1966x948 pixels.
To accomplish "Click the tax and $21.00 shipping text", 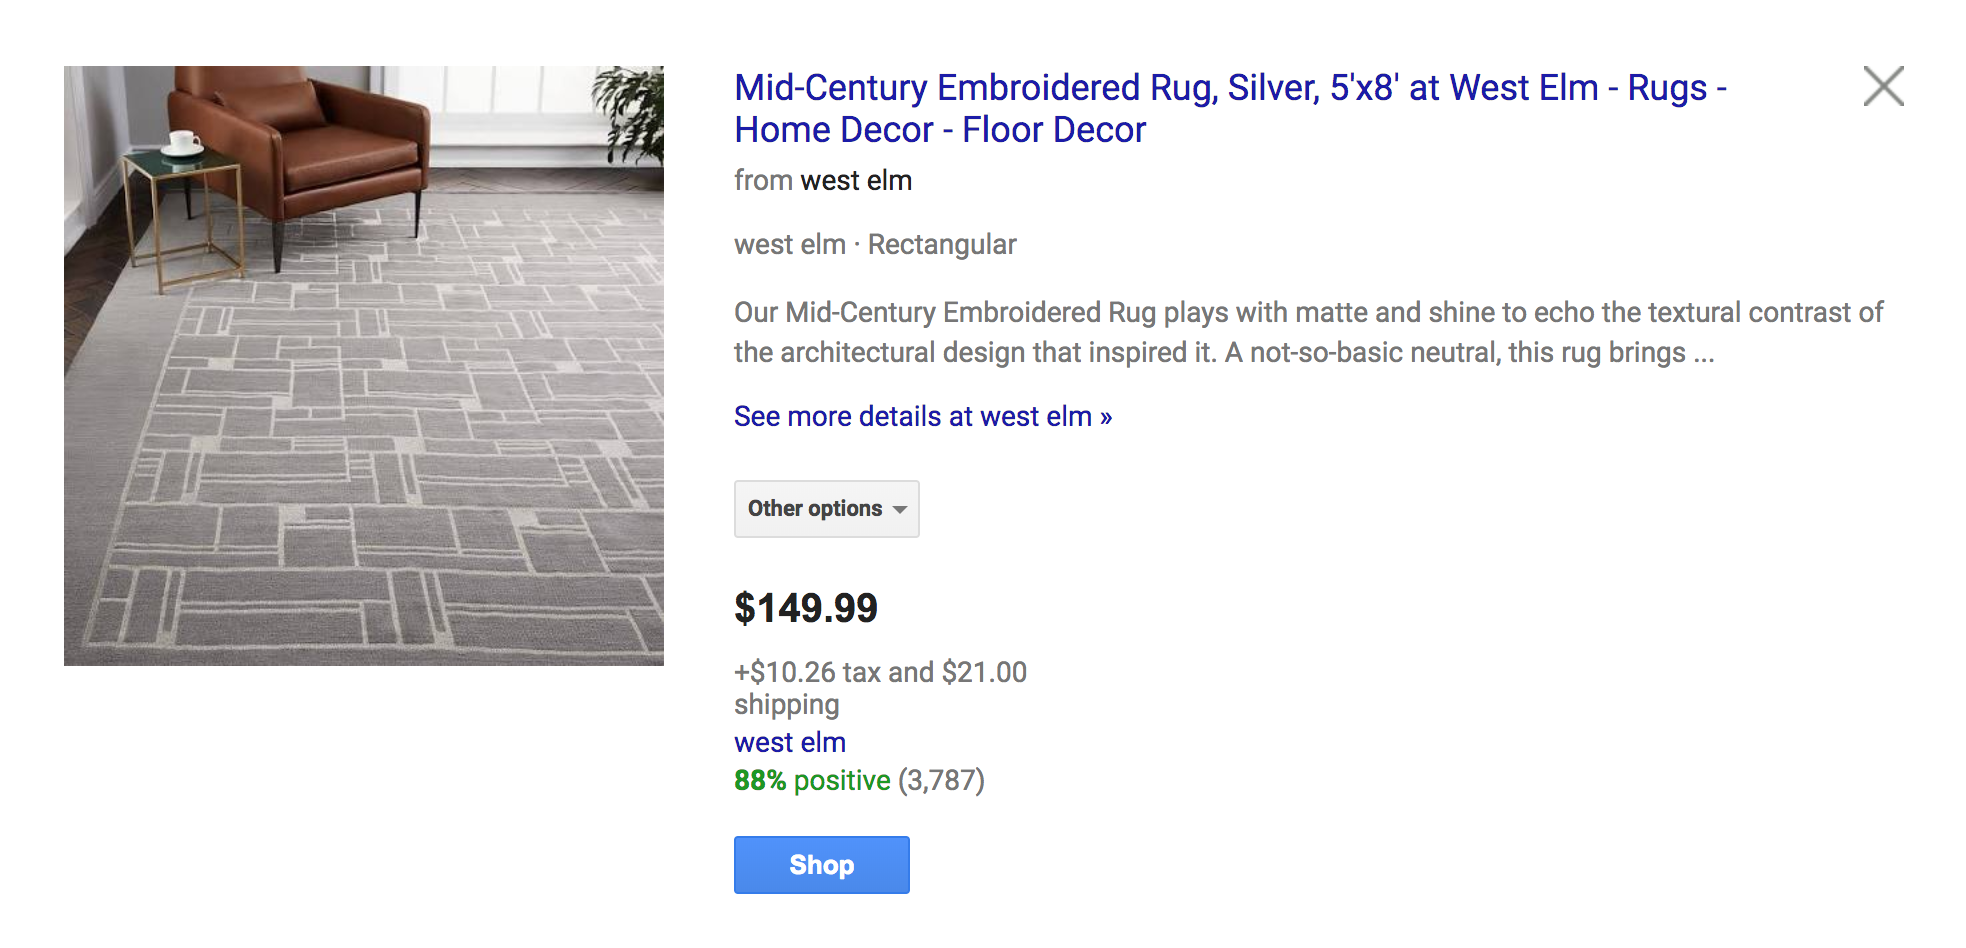I will click(880, 687).
